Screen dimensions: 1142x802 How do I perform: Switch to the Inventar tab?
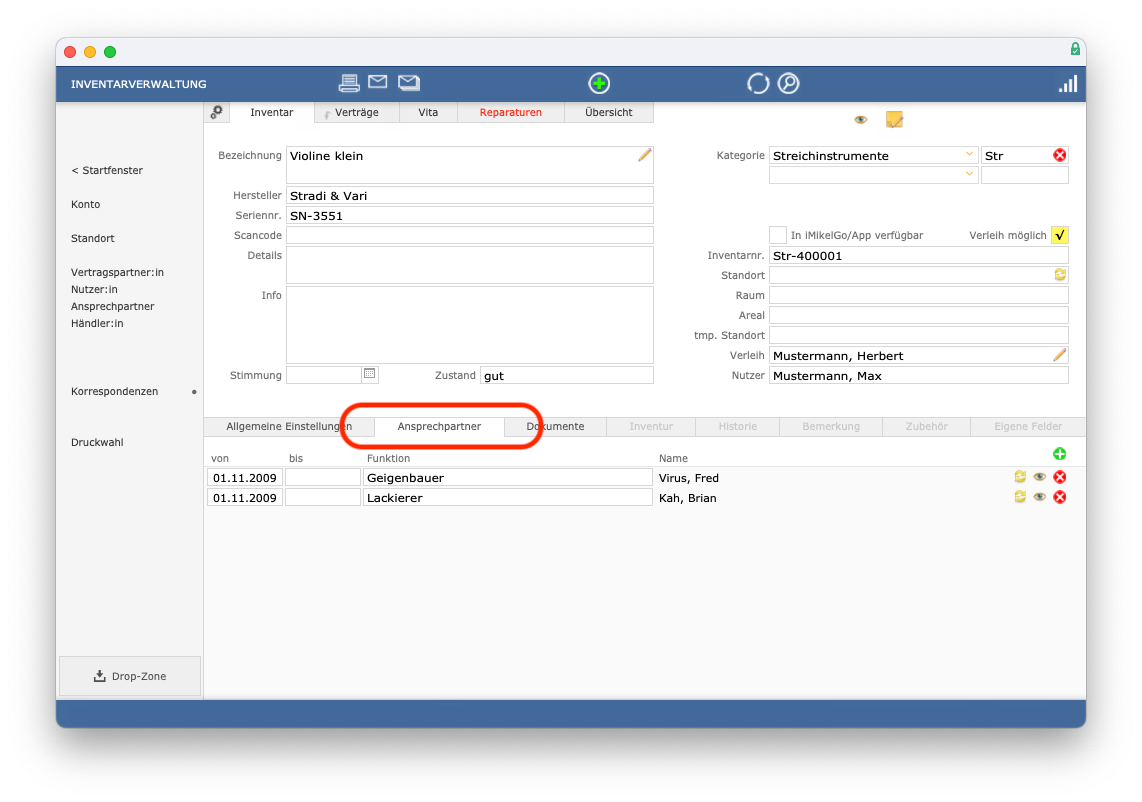click(271, 112)
